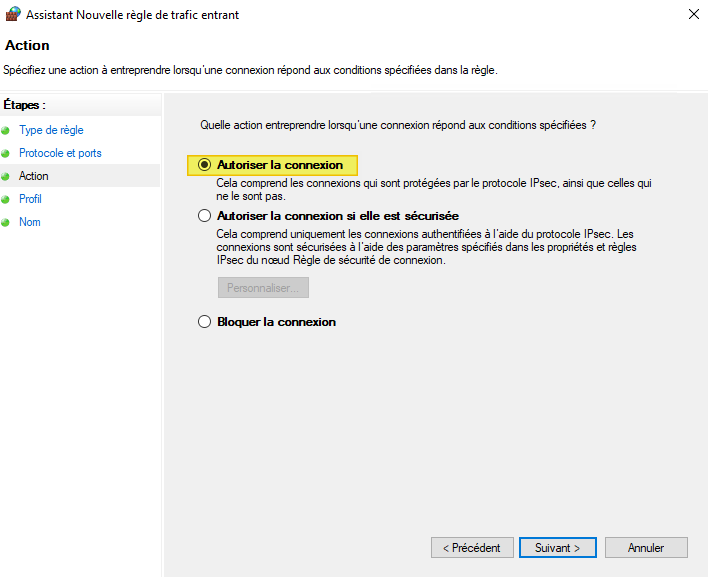Click green bullet beside Protocole et ports
Screen dimensions: 708x577
click(6, 154)
